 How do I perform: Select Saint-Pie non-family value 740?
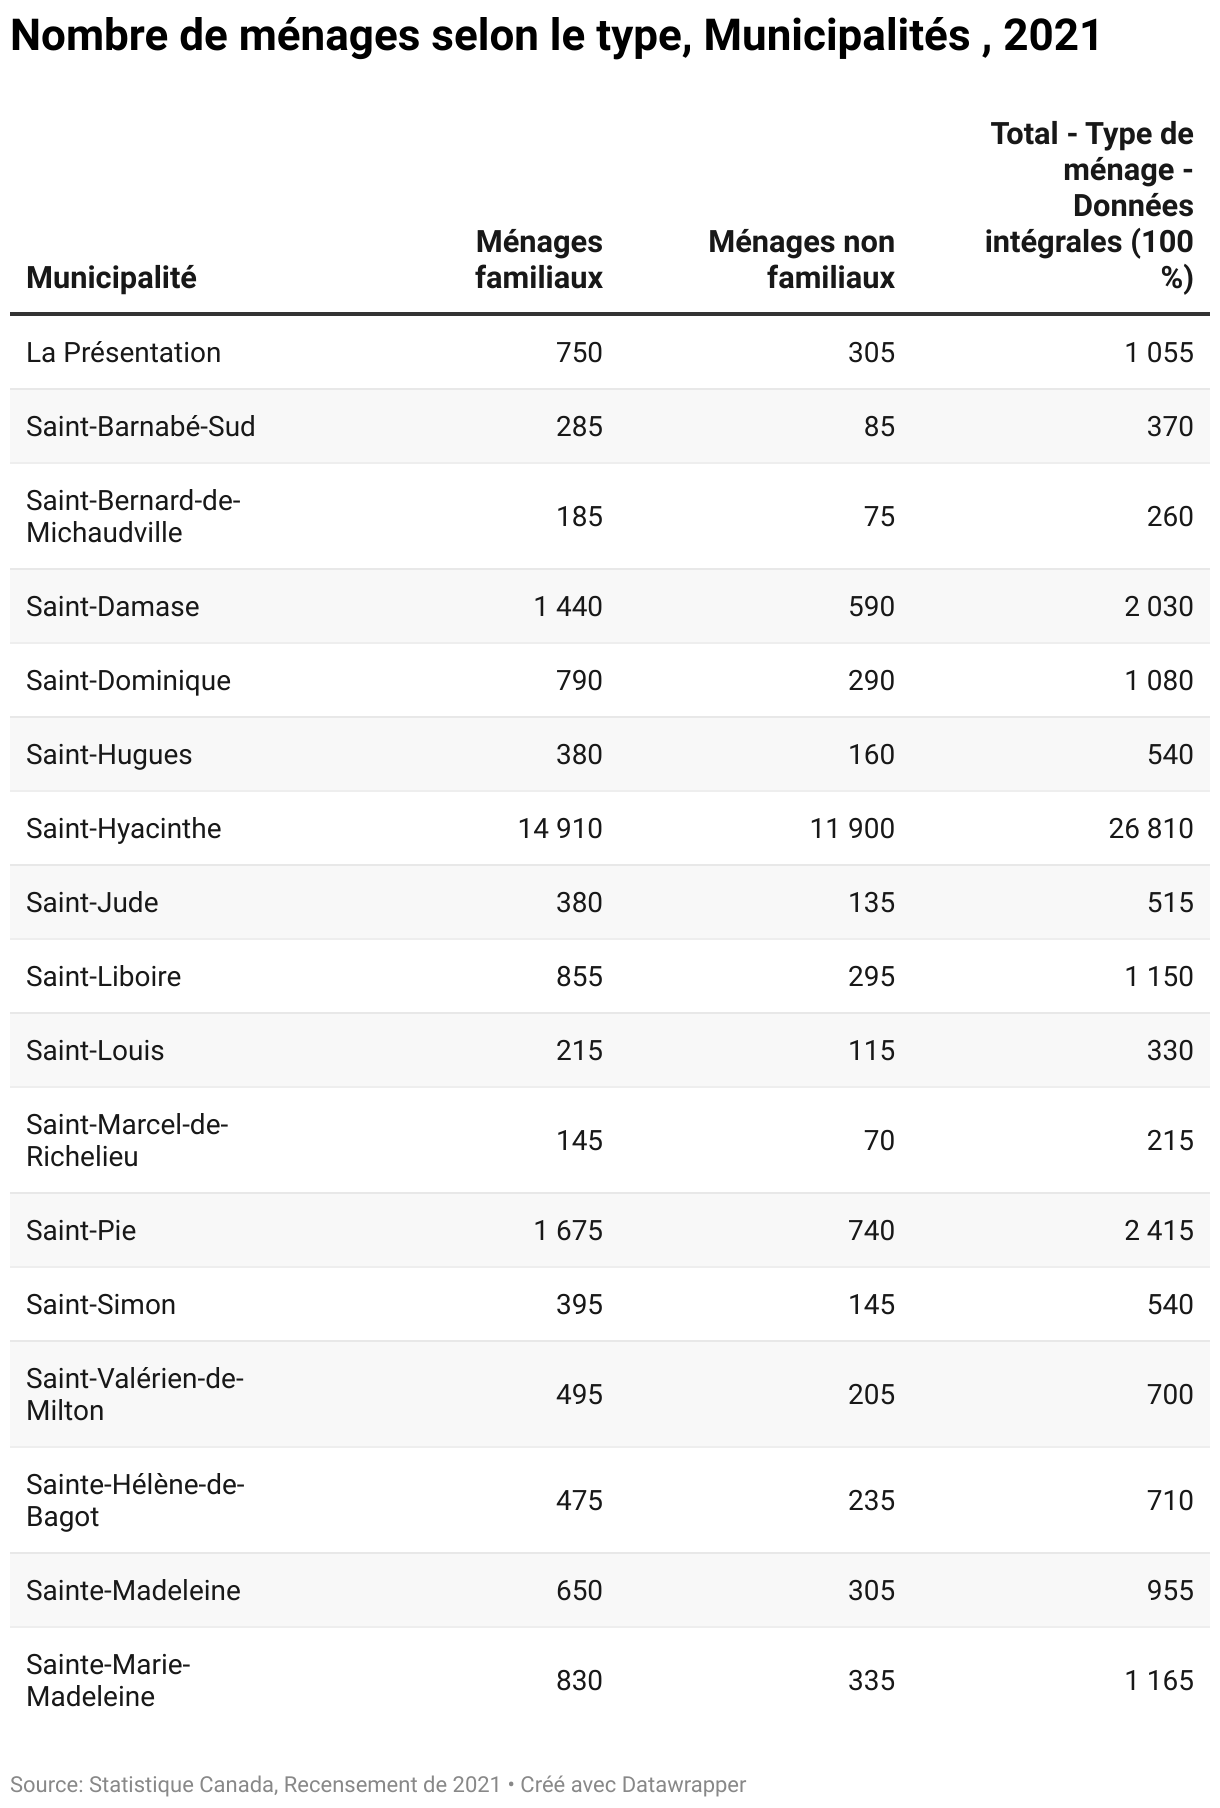(871, 1230)
